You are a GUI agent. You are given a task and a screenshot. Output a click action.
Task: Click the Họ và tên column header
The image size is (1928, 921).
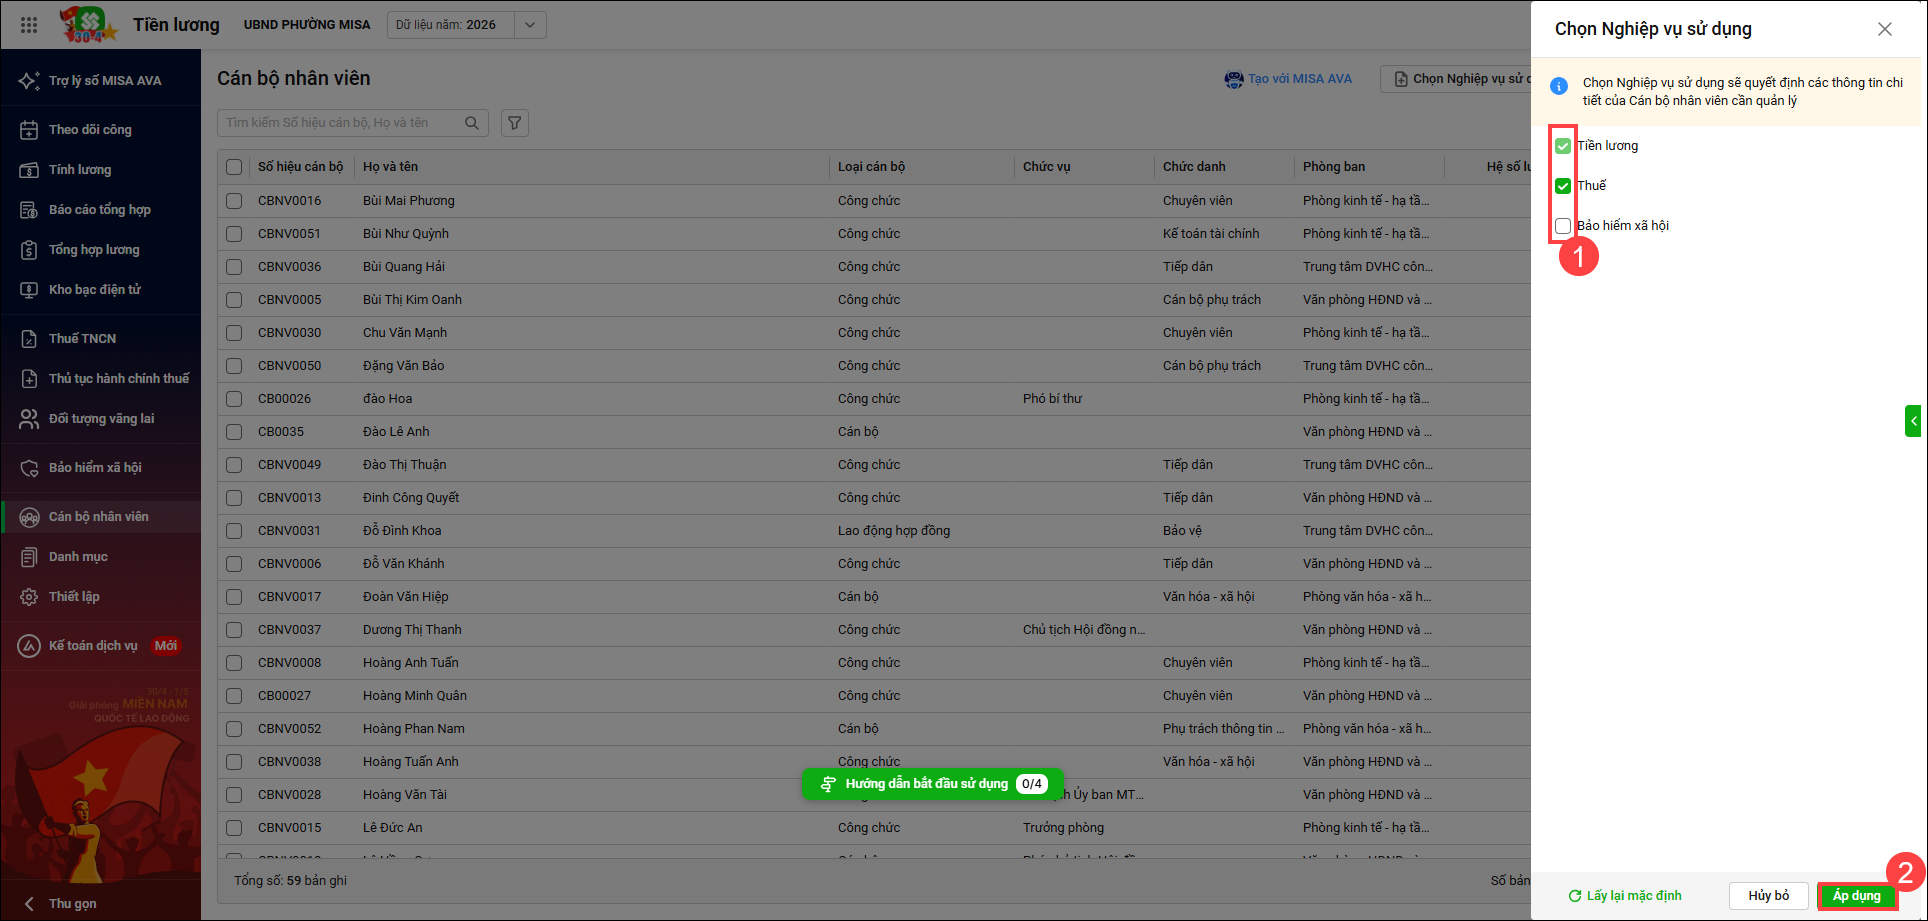(x=391, y=167)
